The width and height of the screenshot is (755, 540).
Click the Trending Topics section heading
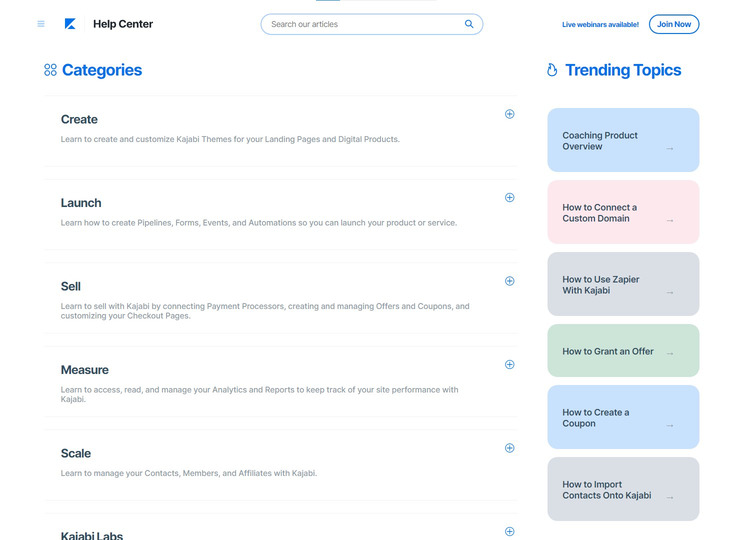point(623,70)
